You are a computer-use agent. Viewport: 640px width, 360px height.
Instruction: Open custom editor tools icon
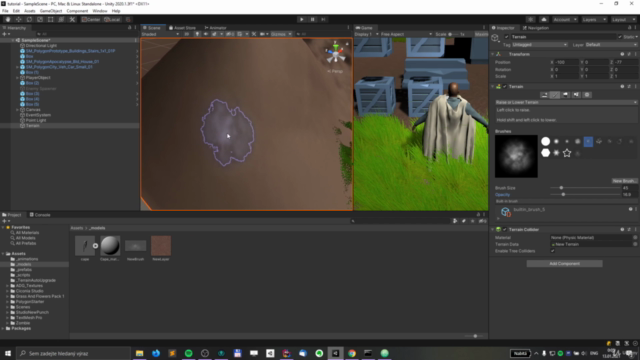72,19
